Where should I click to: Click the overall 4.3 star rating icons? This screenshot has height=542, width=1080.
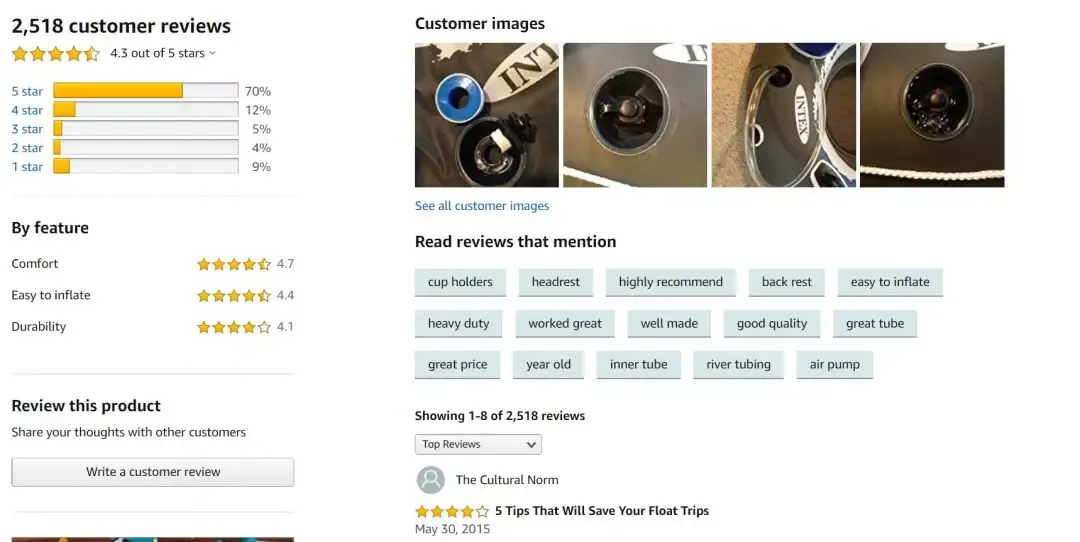[x=56, y=54]
